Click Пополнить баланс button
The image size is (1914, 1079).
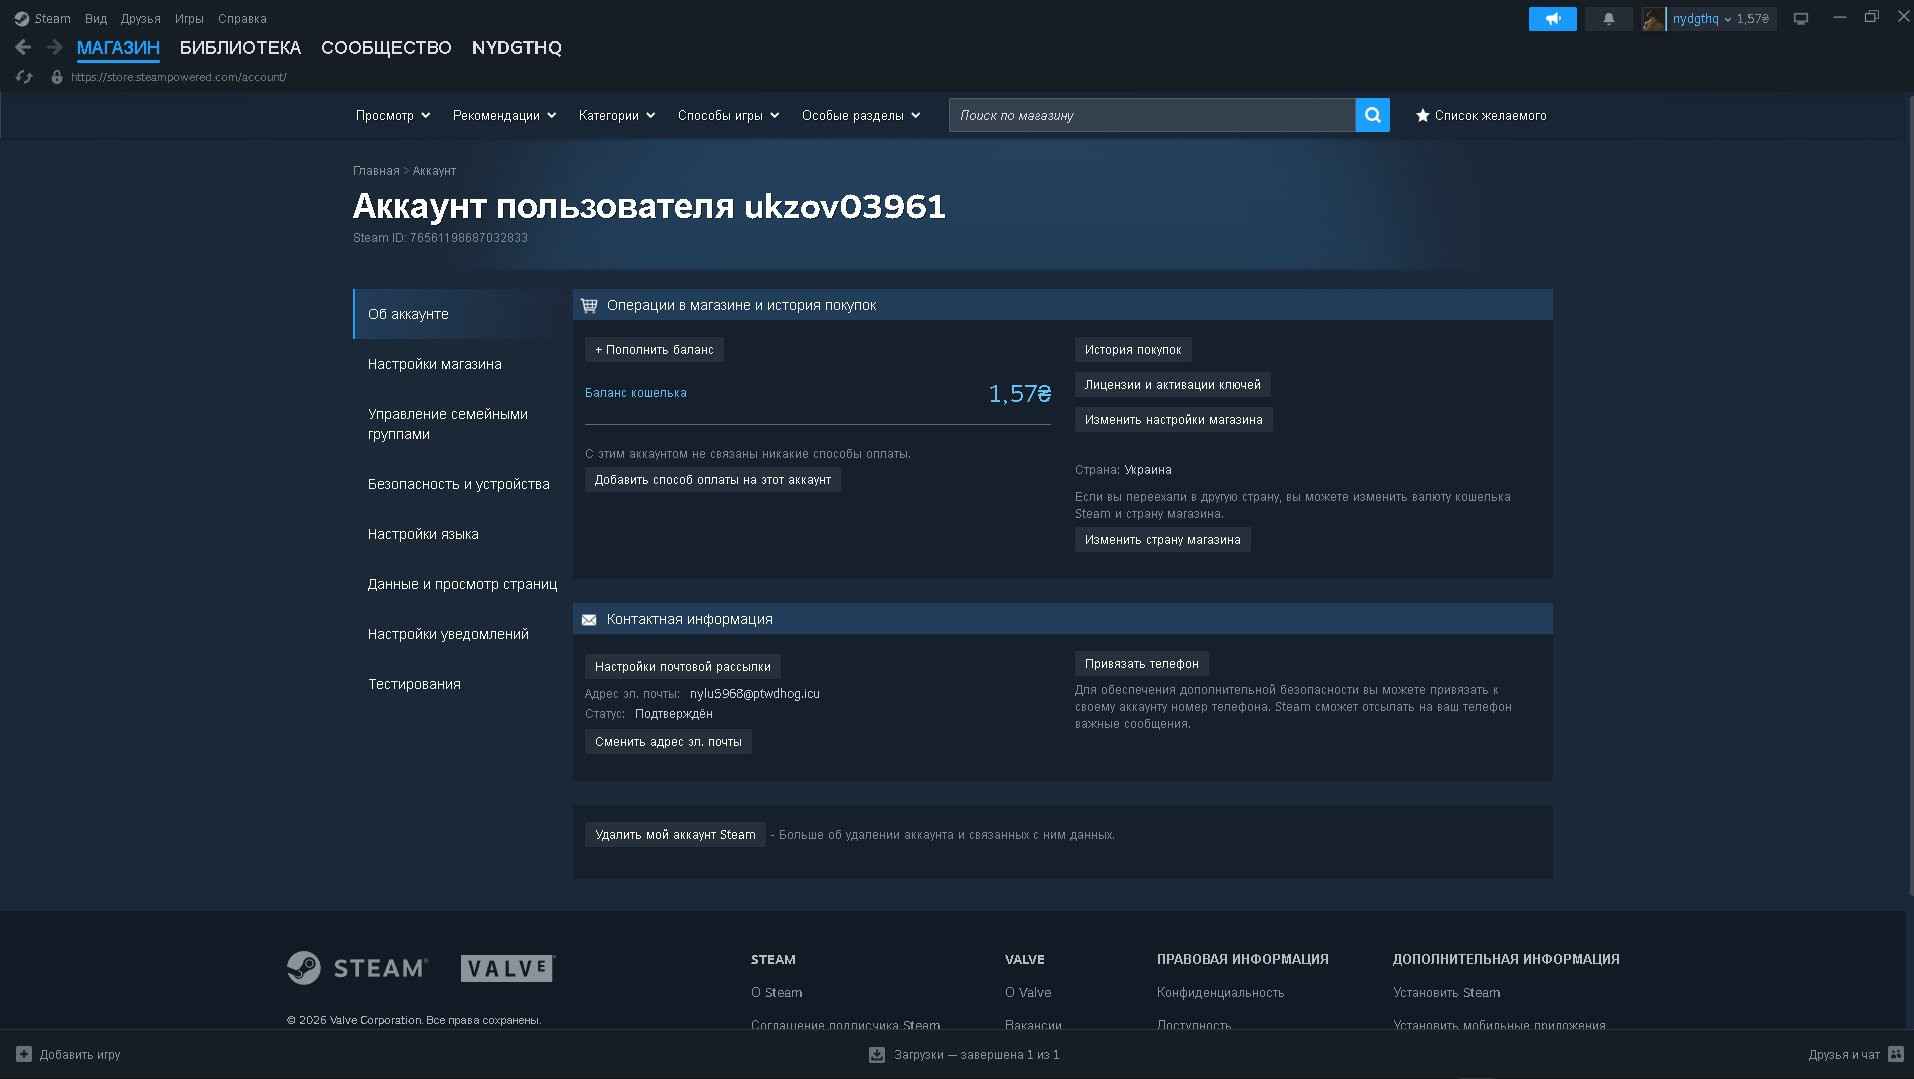(654, 350)
